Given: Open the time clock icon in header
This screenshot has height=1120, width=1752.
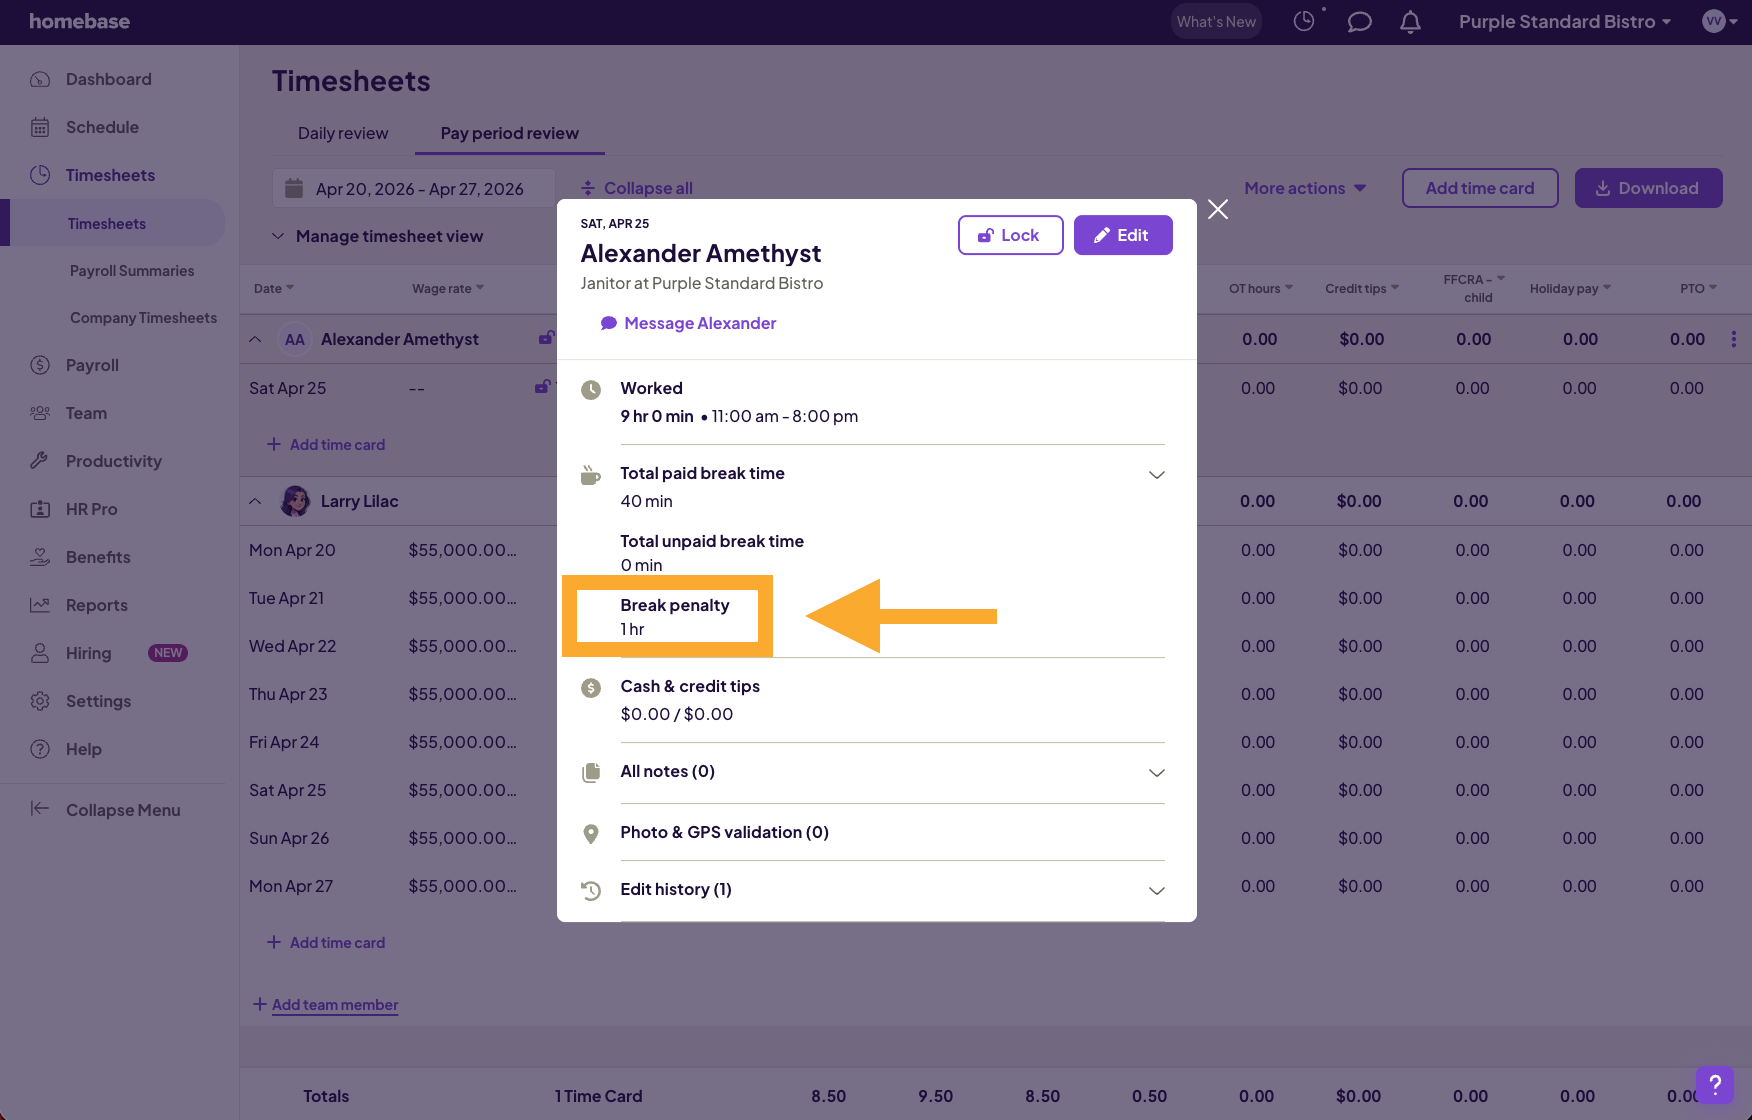Looking at the screenshot, I should (x=1304, y=21).
